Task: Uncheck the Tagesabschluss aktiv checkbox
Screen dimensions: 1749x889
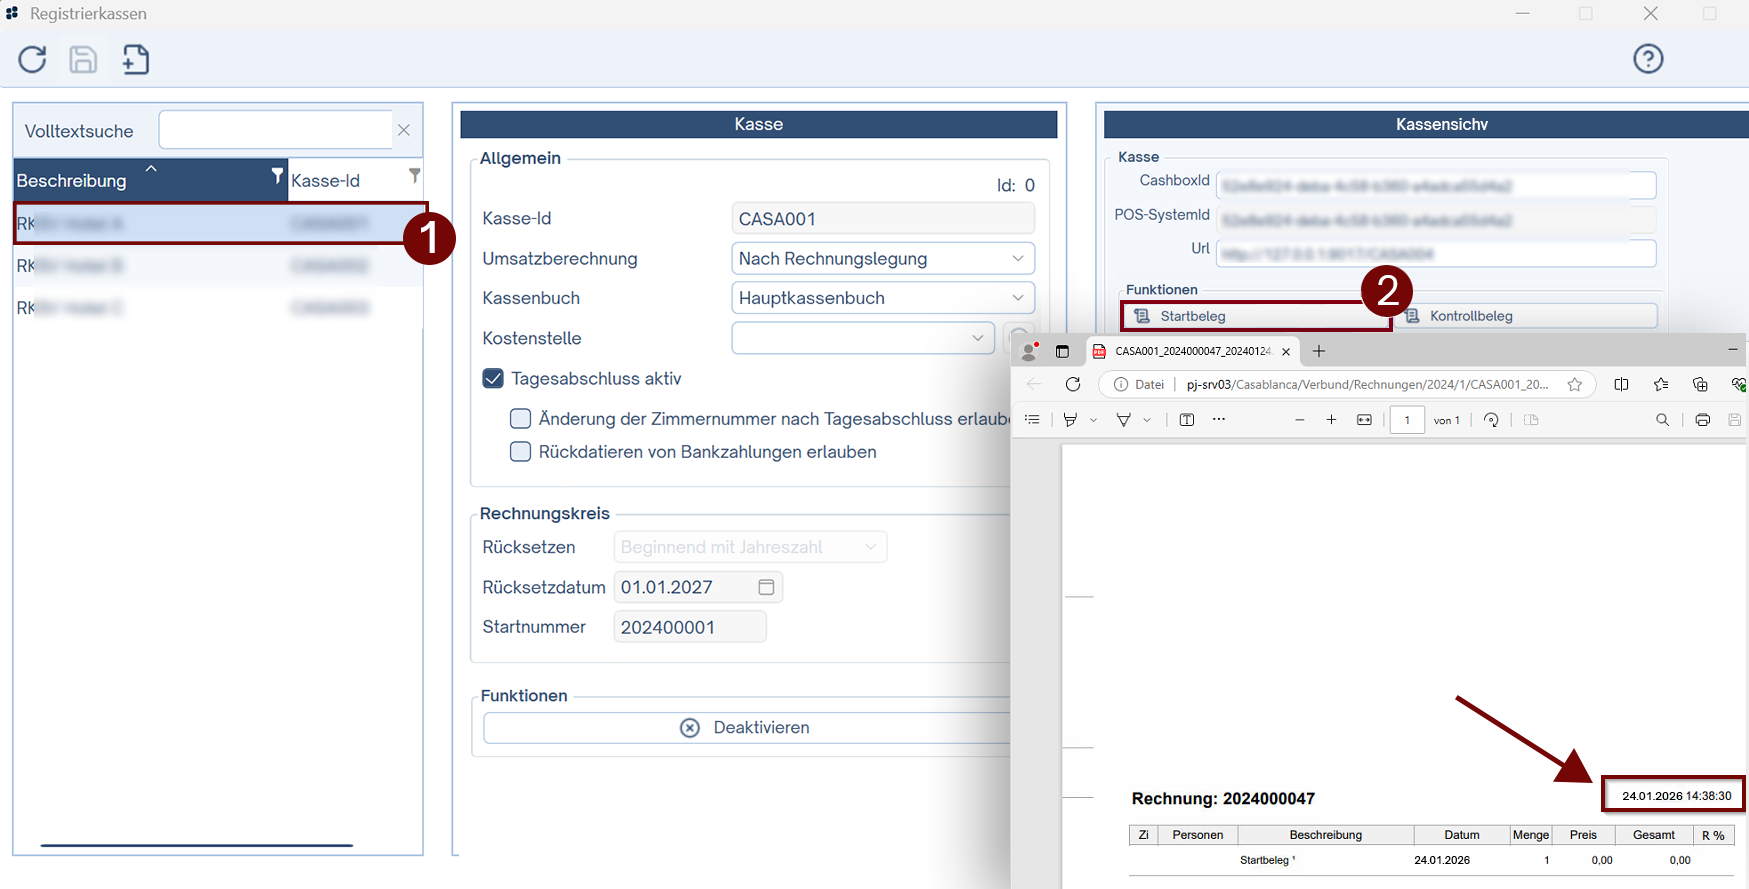Action: (493, 379)
